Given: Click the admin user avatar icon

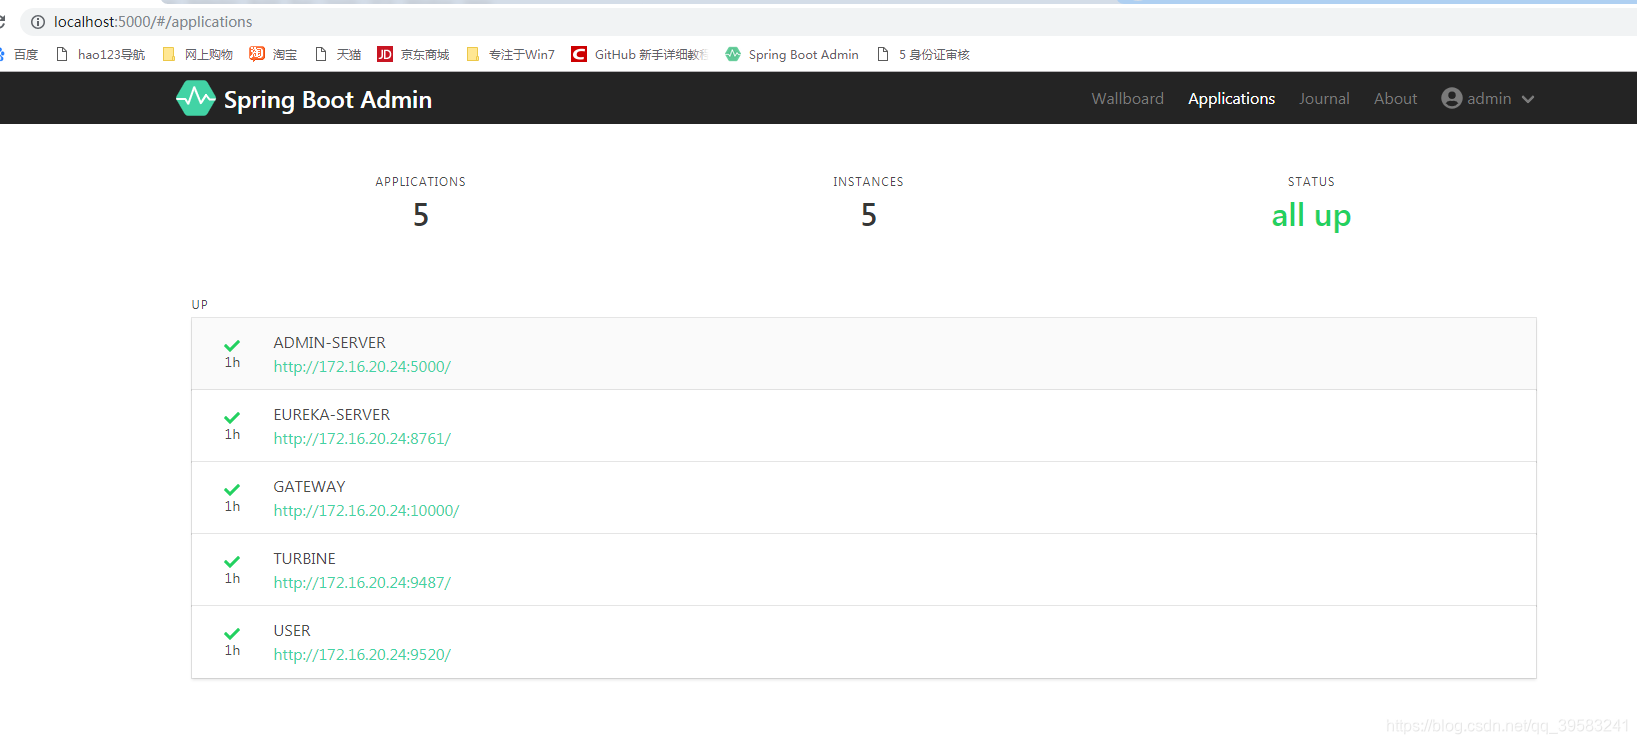Looking at the screenshot, I should click(x=1452, y=98).
